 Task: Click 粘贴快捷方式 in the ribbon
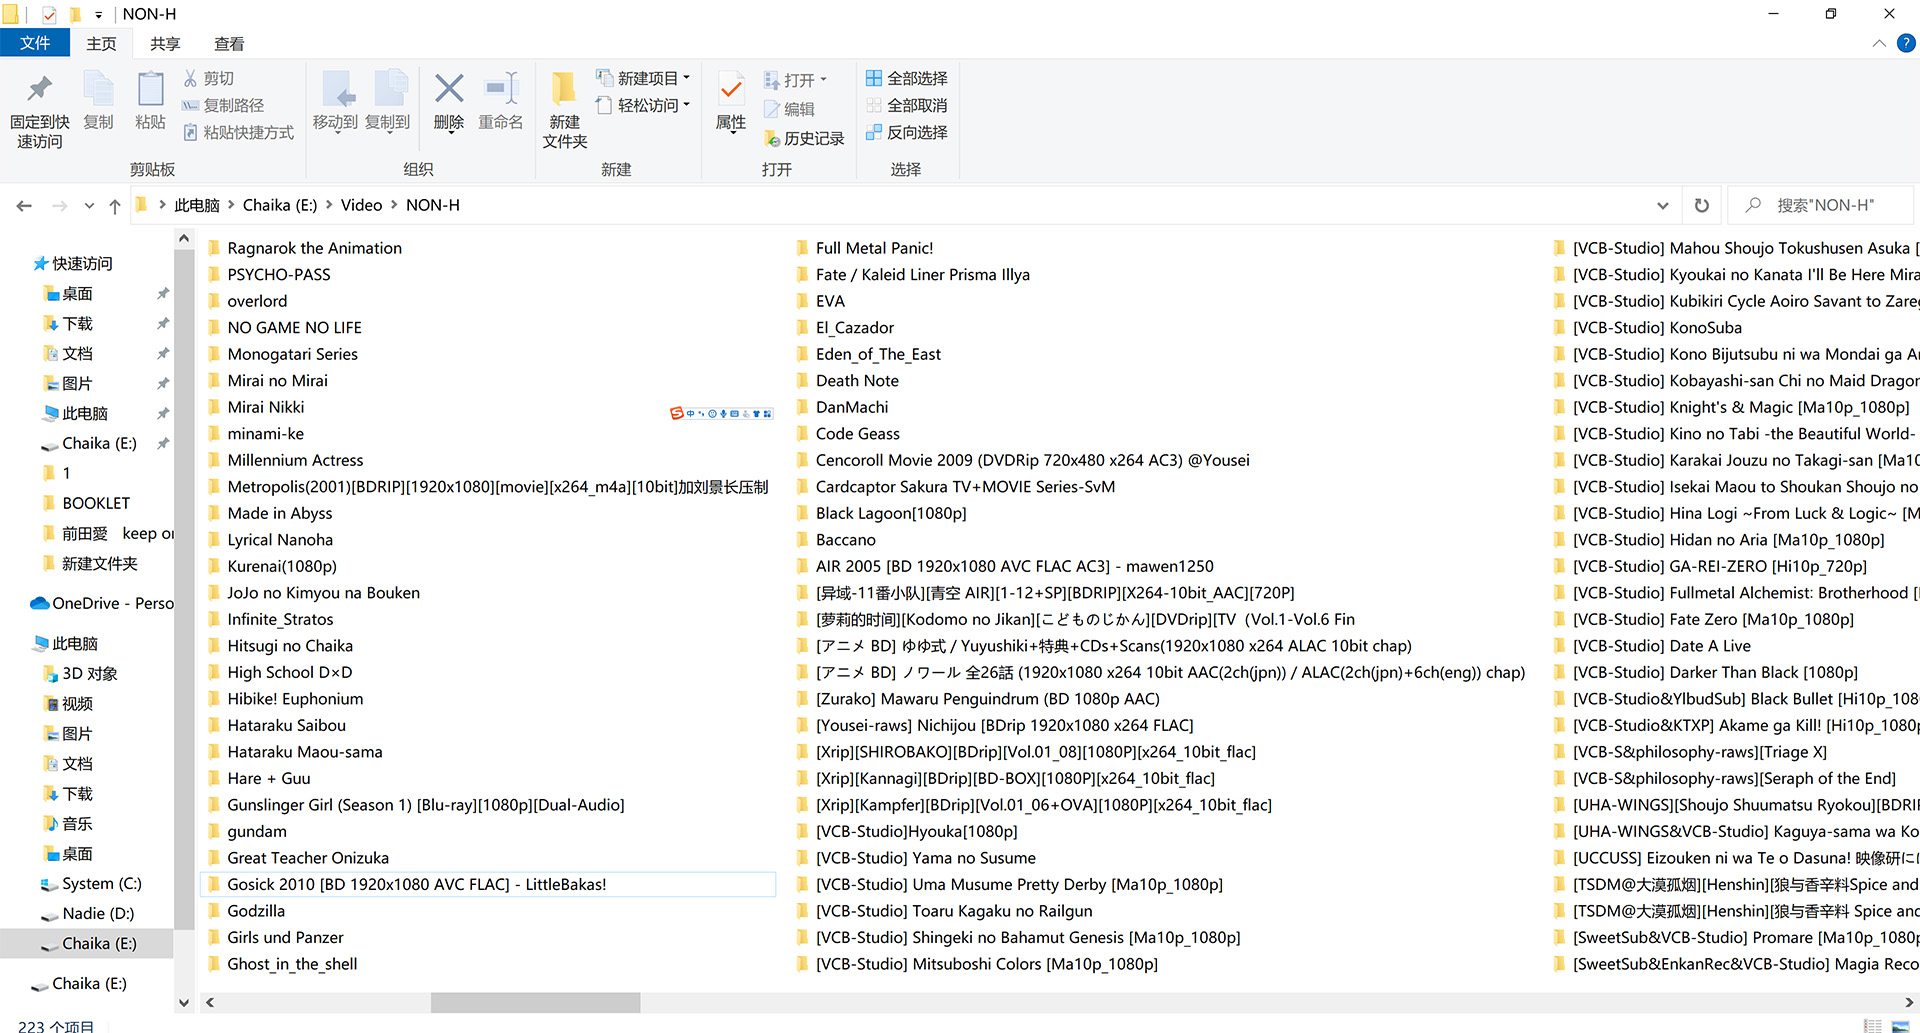click(x=238, y=132)
